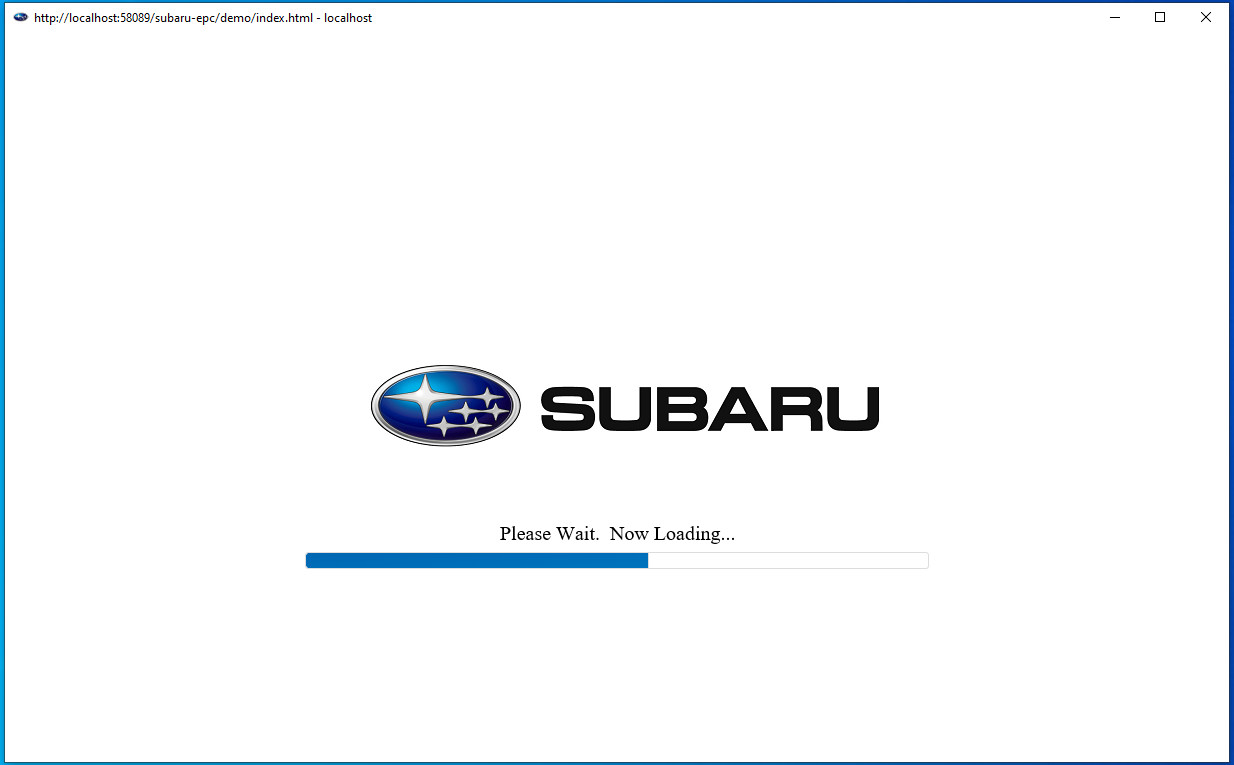Close the localhost browser window

pyautogui.click(x=1205, y=17)
